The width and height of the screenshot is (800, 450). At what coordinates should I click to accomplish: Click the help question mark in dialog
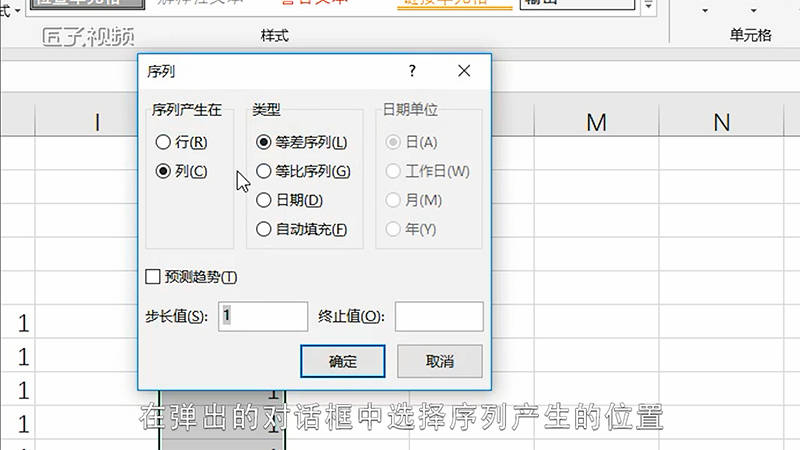(412, 71)
